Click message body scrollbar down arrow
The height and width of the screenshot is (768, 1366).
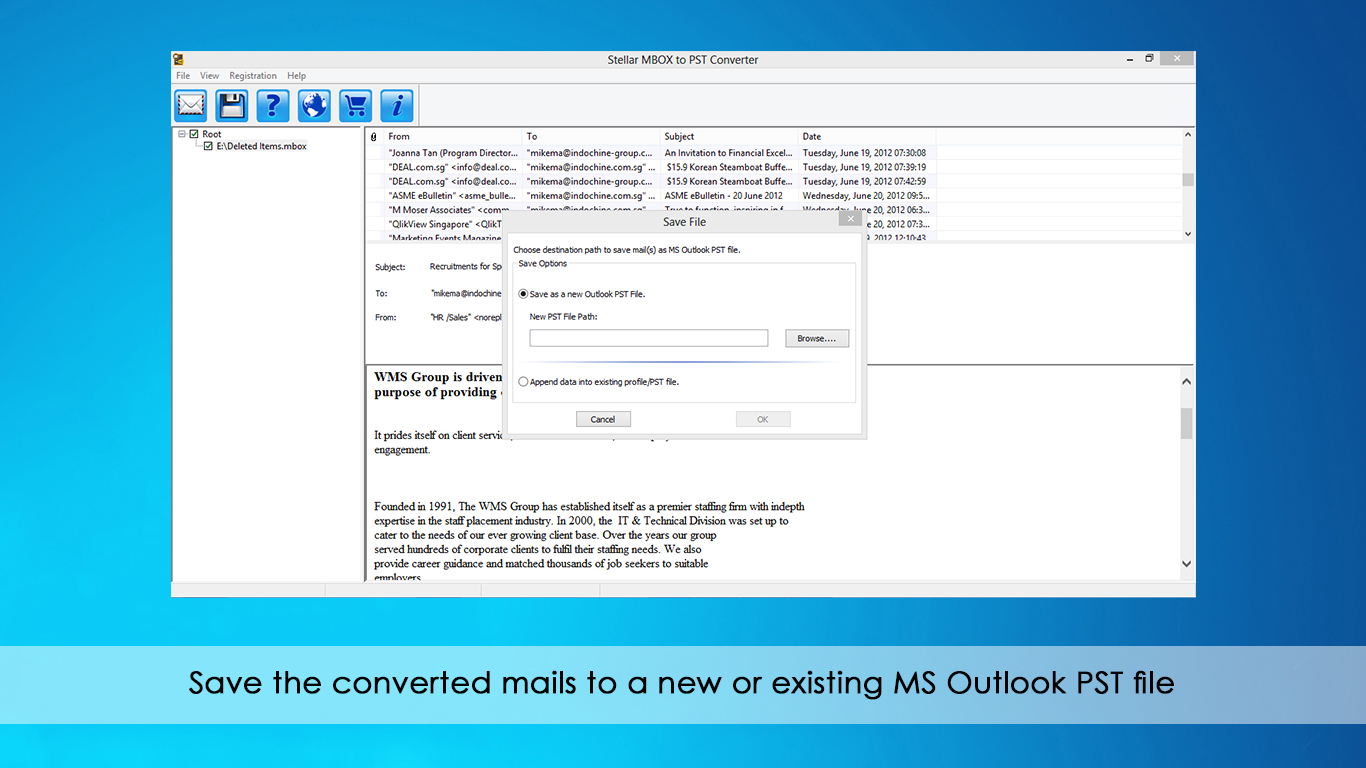[1187, 564]
